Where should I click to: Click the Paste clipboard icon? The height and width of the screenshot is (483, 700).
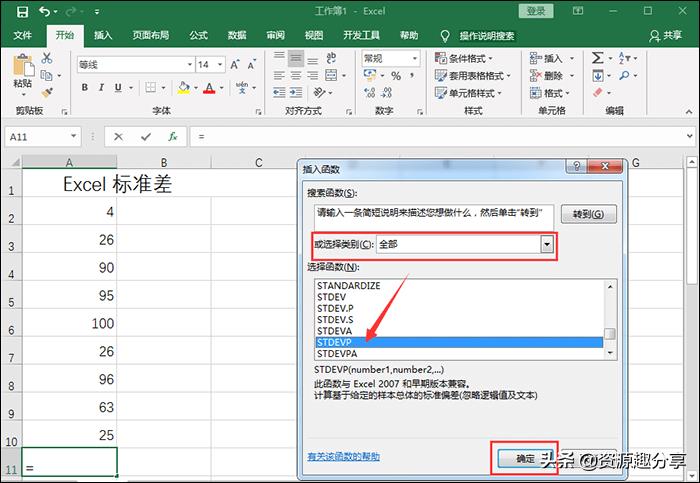pos(23,67)
